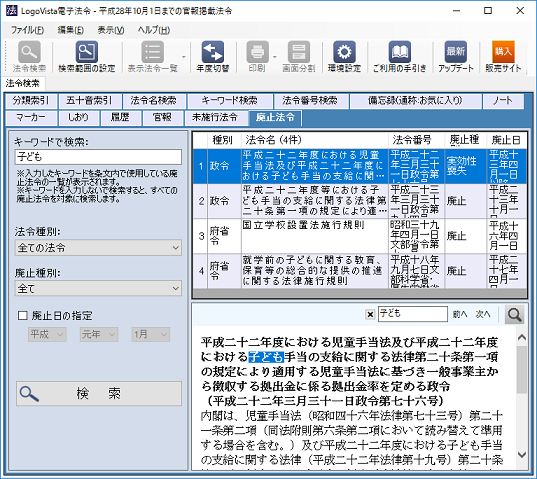Image resolution: width=537 pixels, height=479 pixels.
Task: Click the 最新 アップデート icon
Action: (455, 52)
